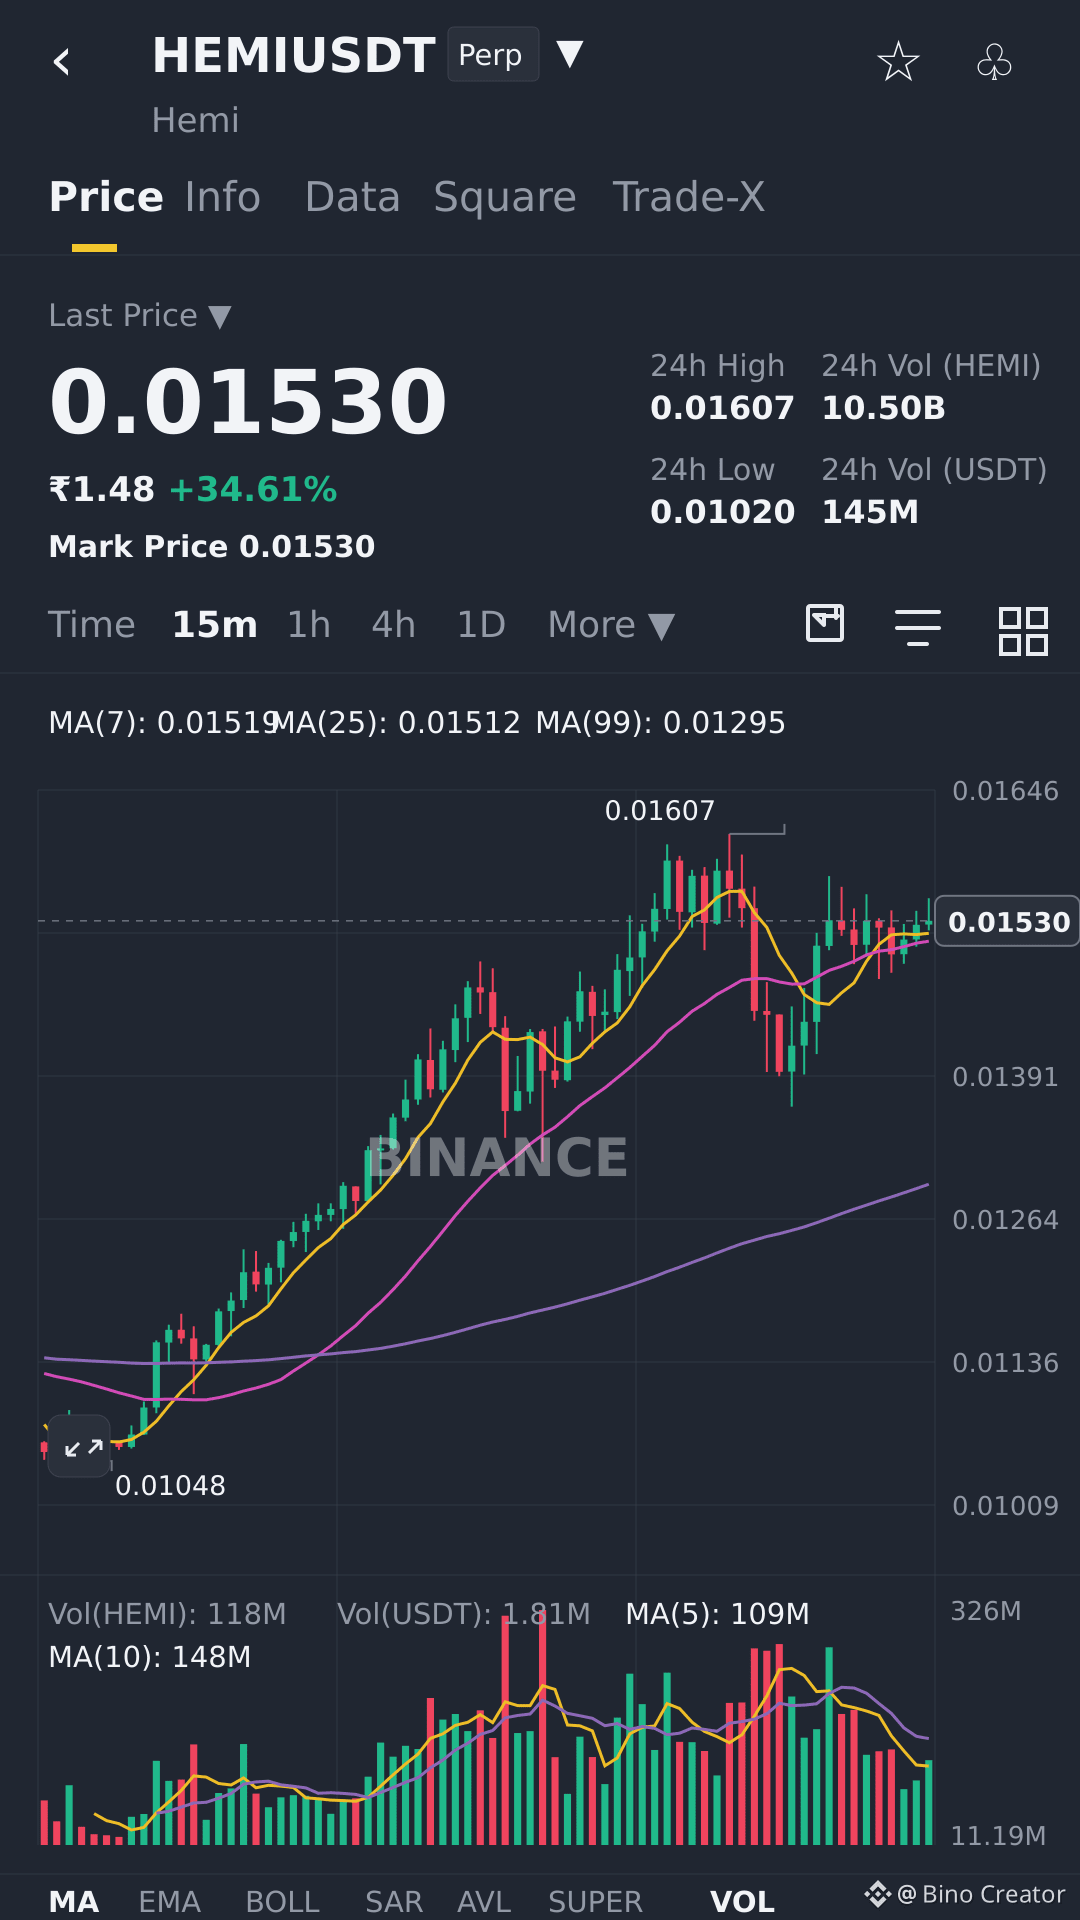Tap the MA(5): 109M volume label
The width and height of the screenshot is (1080, 1920).
717,1614
